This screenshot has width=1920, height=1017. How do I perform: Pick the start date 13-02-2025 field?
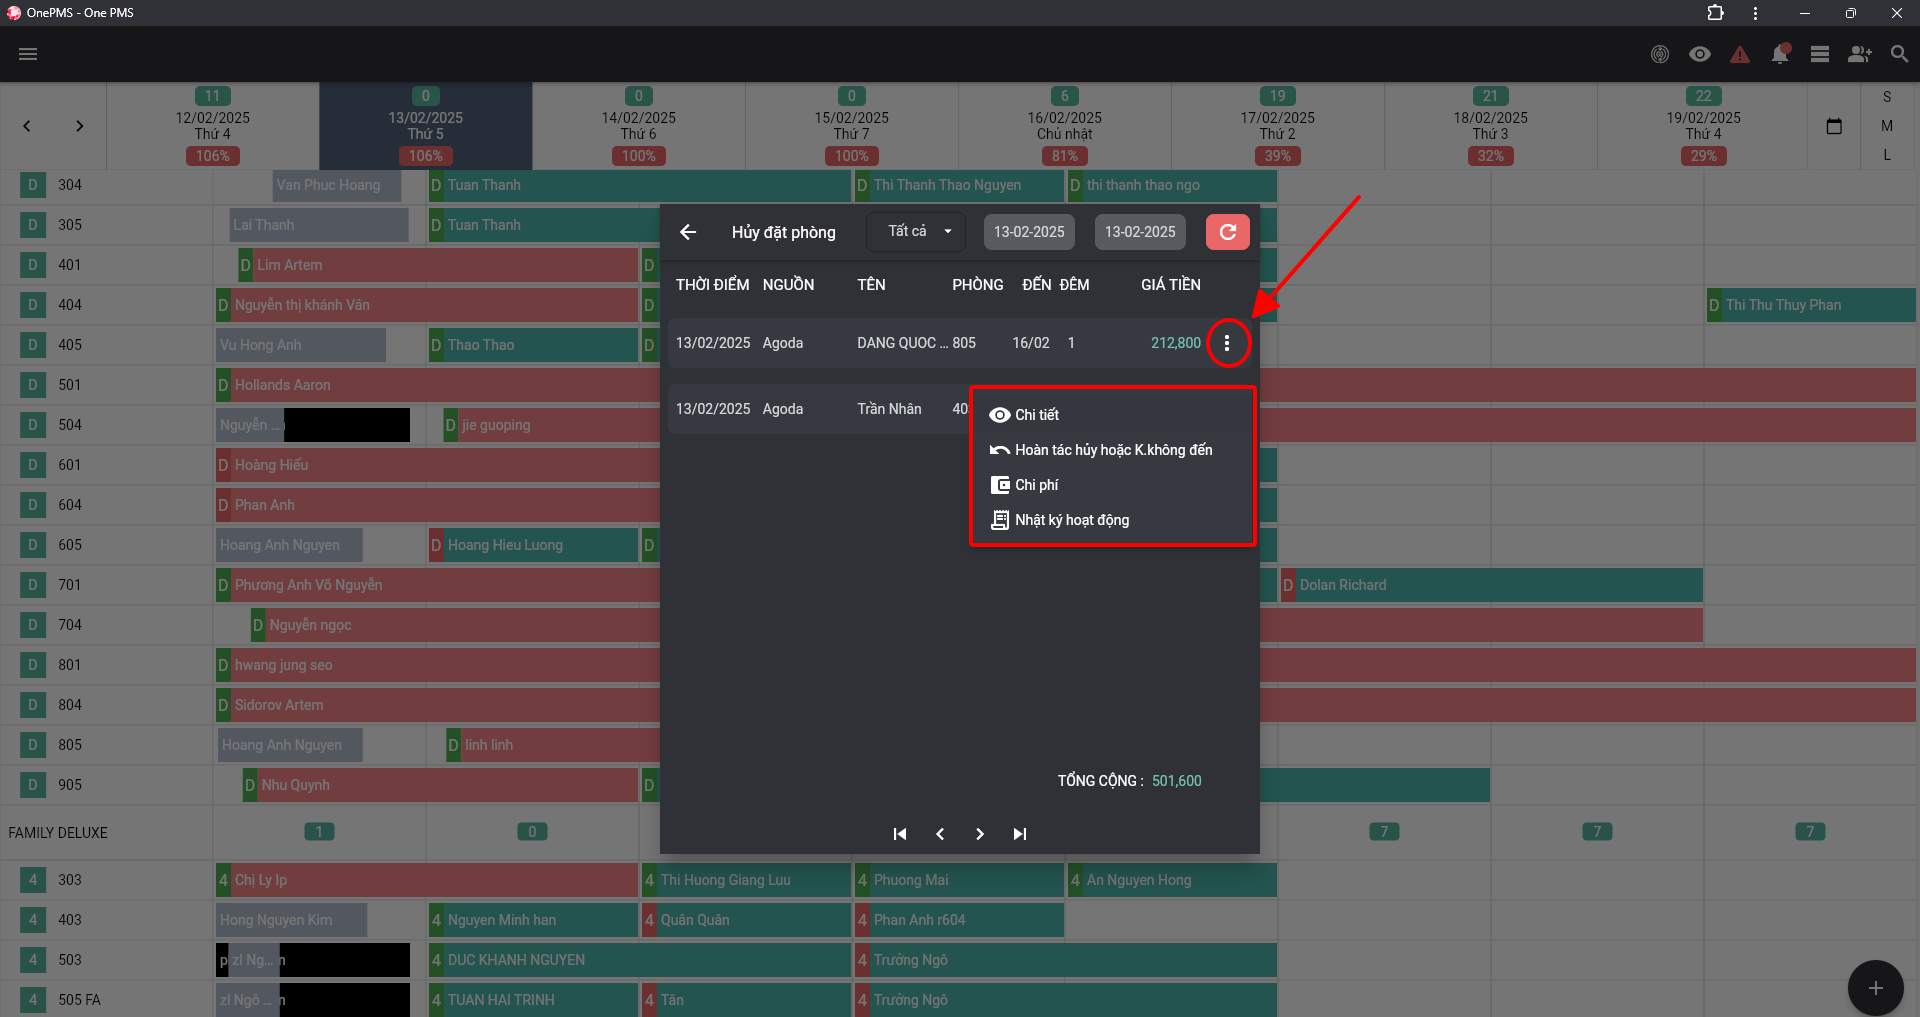pos(1029,232)
